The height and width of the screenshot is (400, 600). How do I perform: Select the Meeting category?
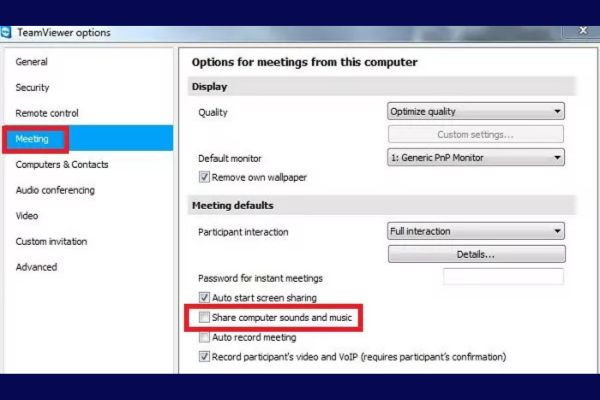[x=88, y=139]
